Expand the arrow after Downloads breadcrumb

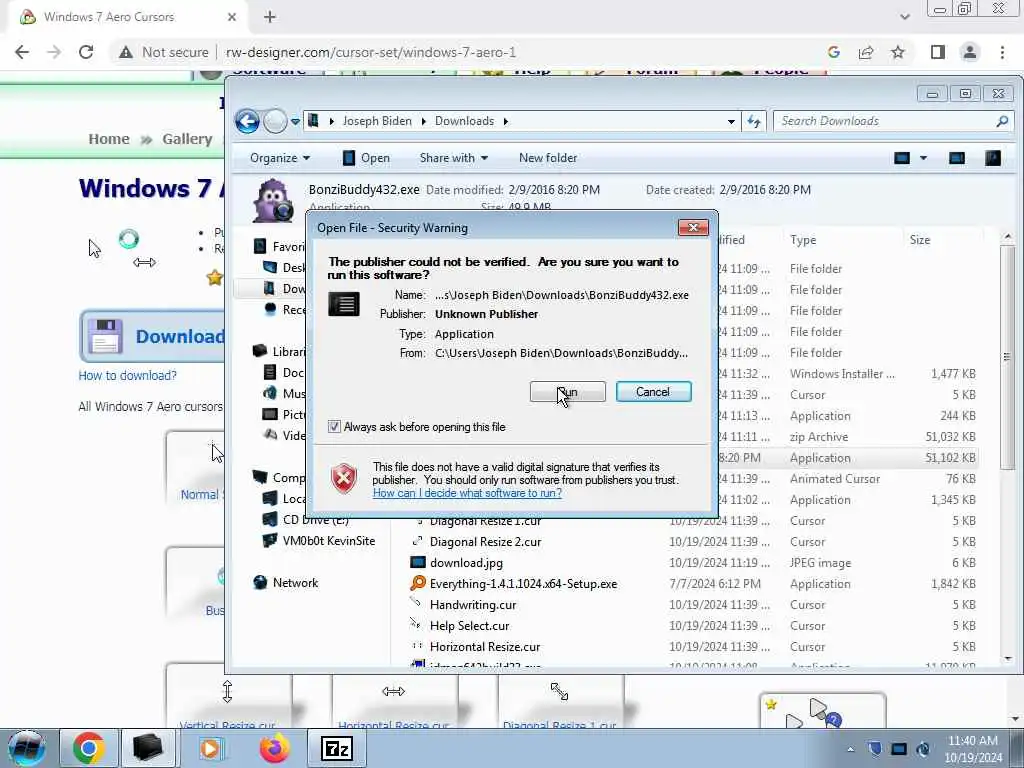point(505,121)
